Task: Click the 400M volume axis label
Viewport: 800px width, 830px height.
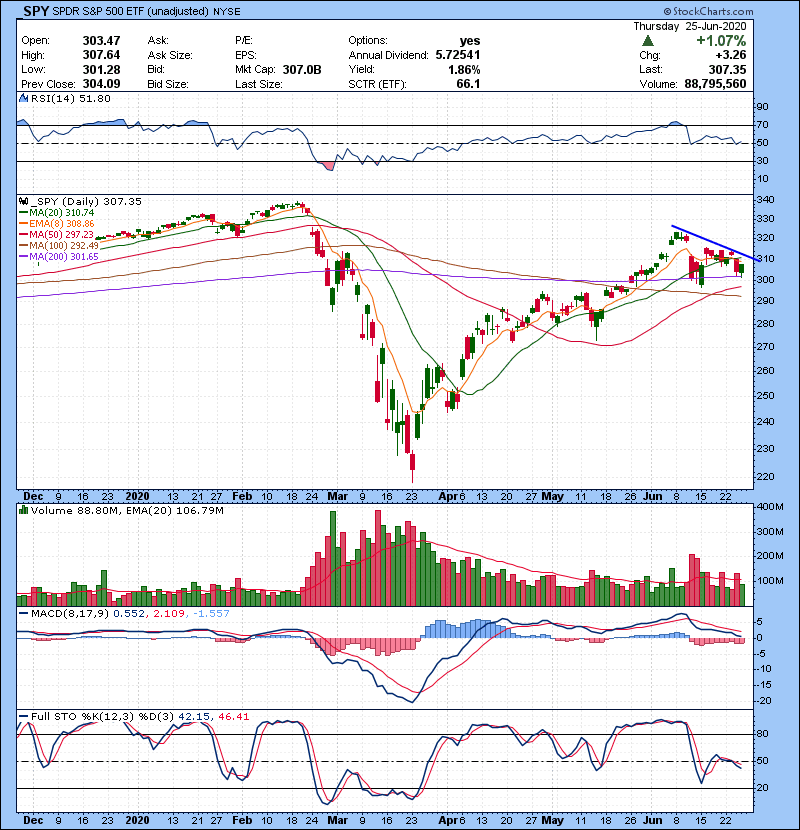Action: point(770,507)
